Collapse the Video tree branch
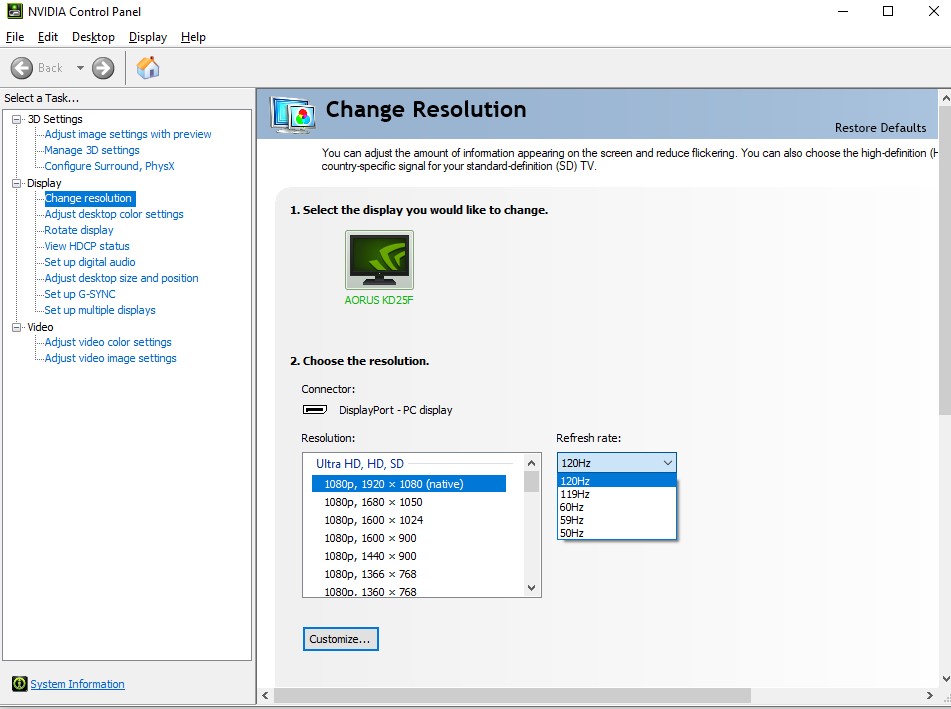This screenshot has height=709, width=951. click(14, 326)
